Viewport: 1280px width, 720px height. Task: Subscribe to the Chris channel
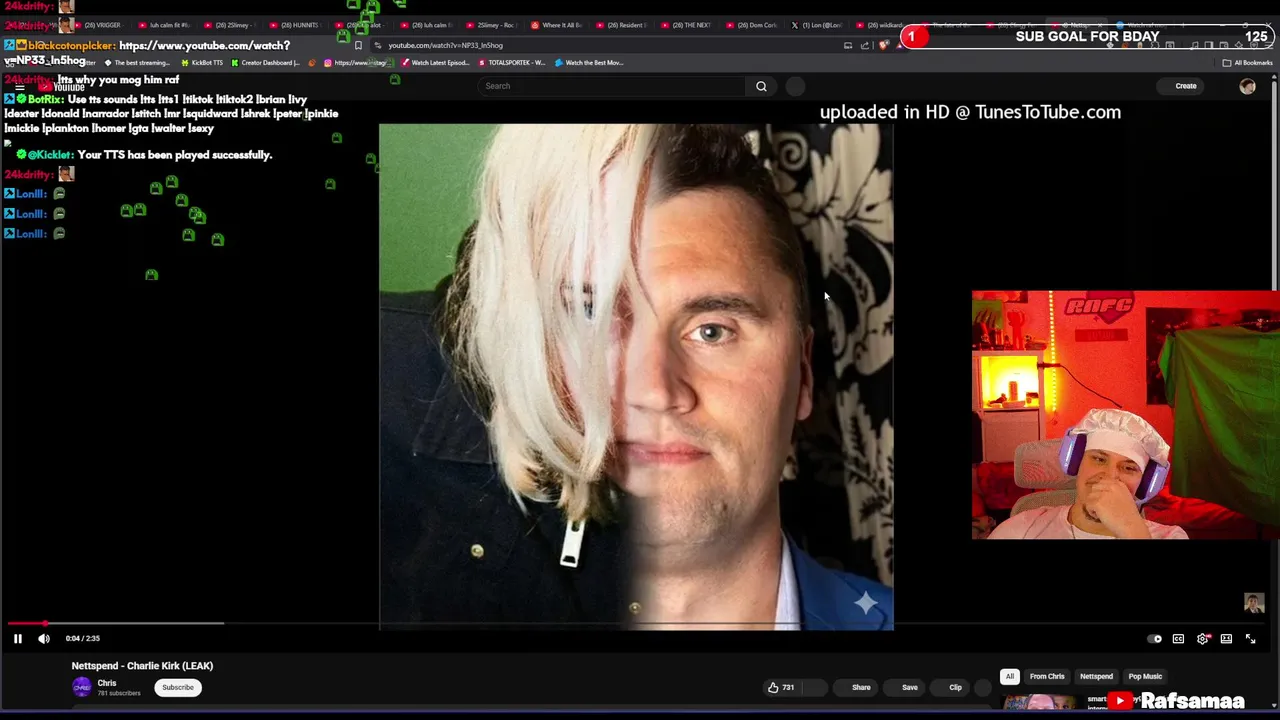pos(178,687)
